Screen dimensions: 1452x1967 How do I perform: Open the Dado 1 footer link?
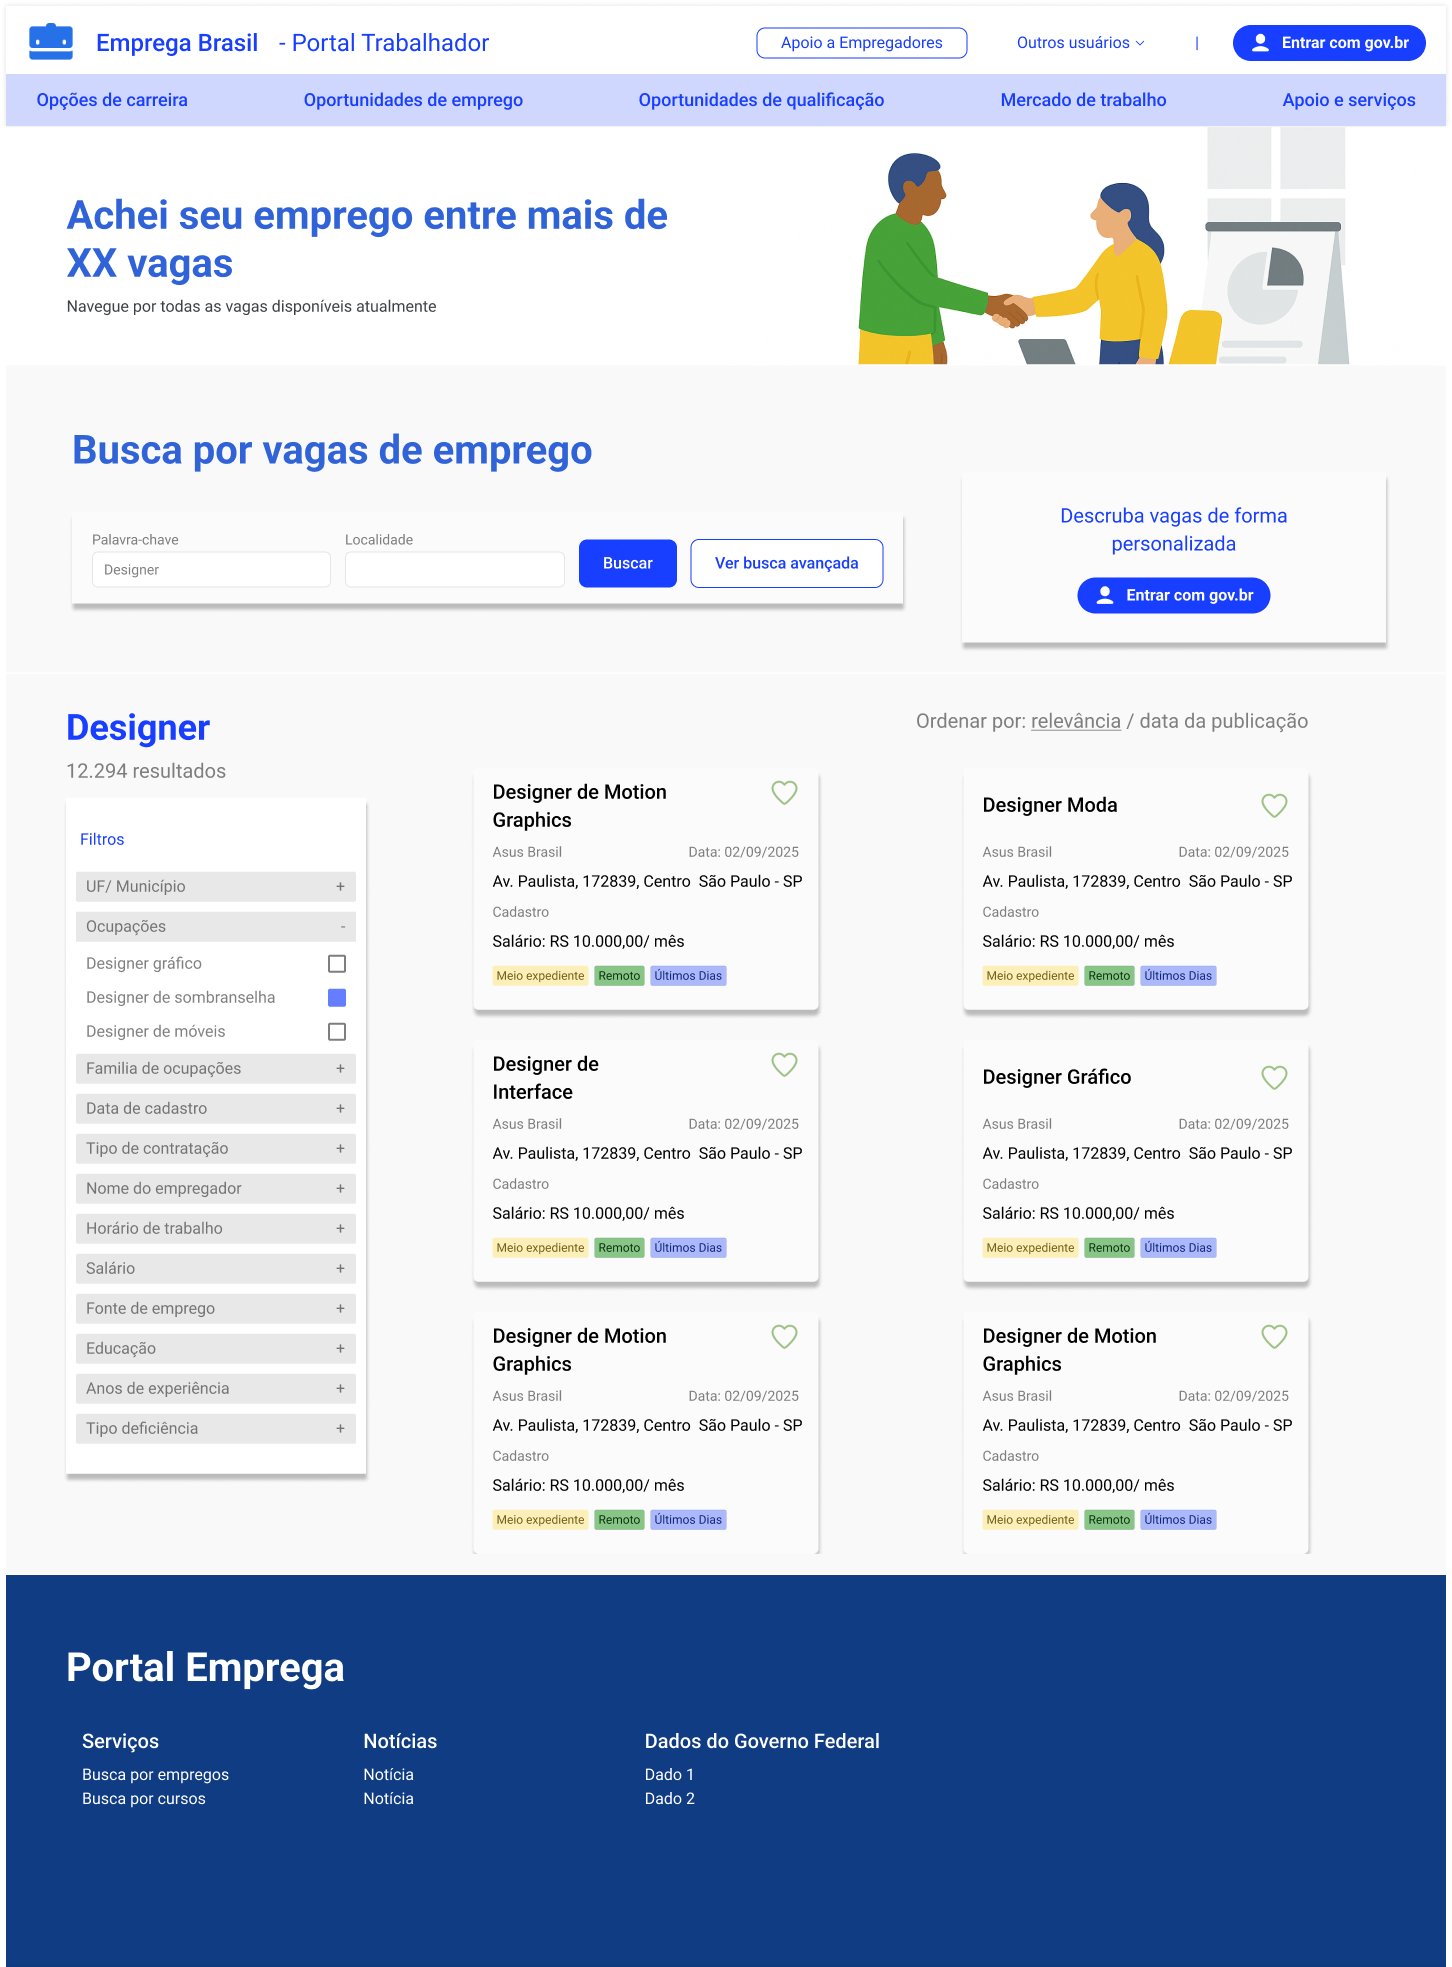(x=669, y=1774)
